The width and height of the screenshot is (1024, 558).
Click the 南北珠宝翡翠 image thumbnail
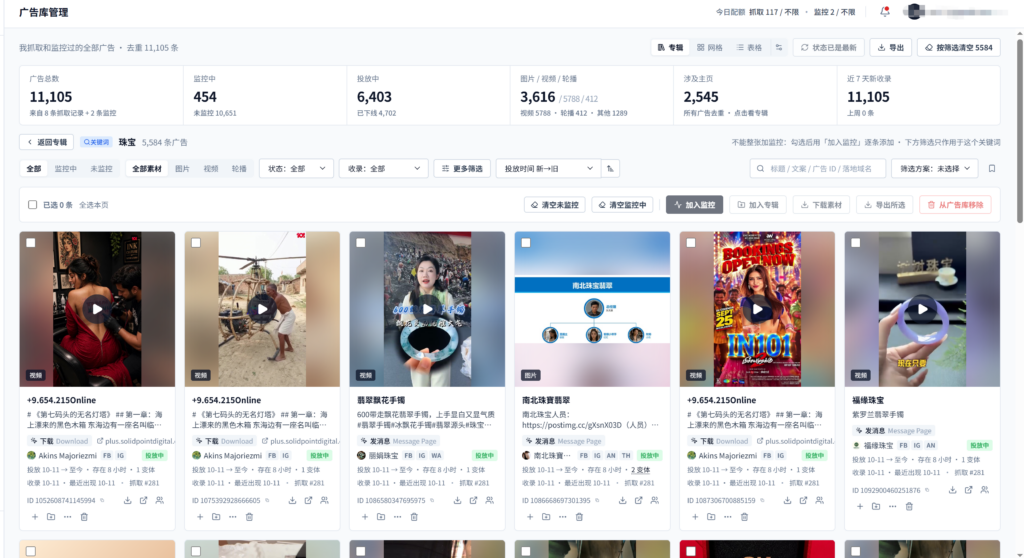tap(592, 309)
